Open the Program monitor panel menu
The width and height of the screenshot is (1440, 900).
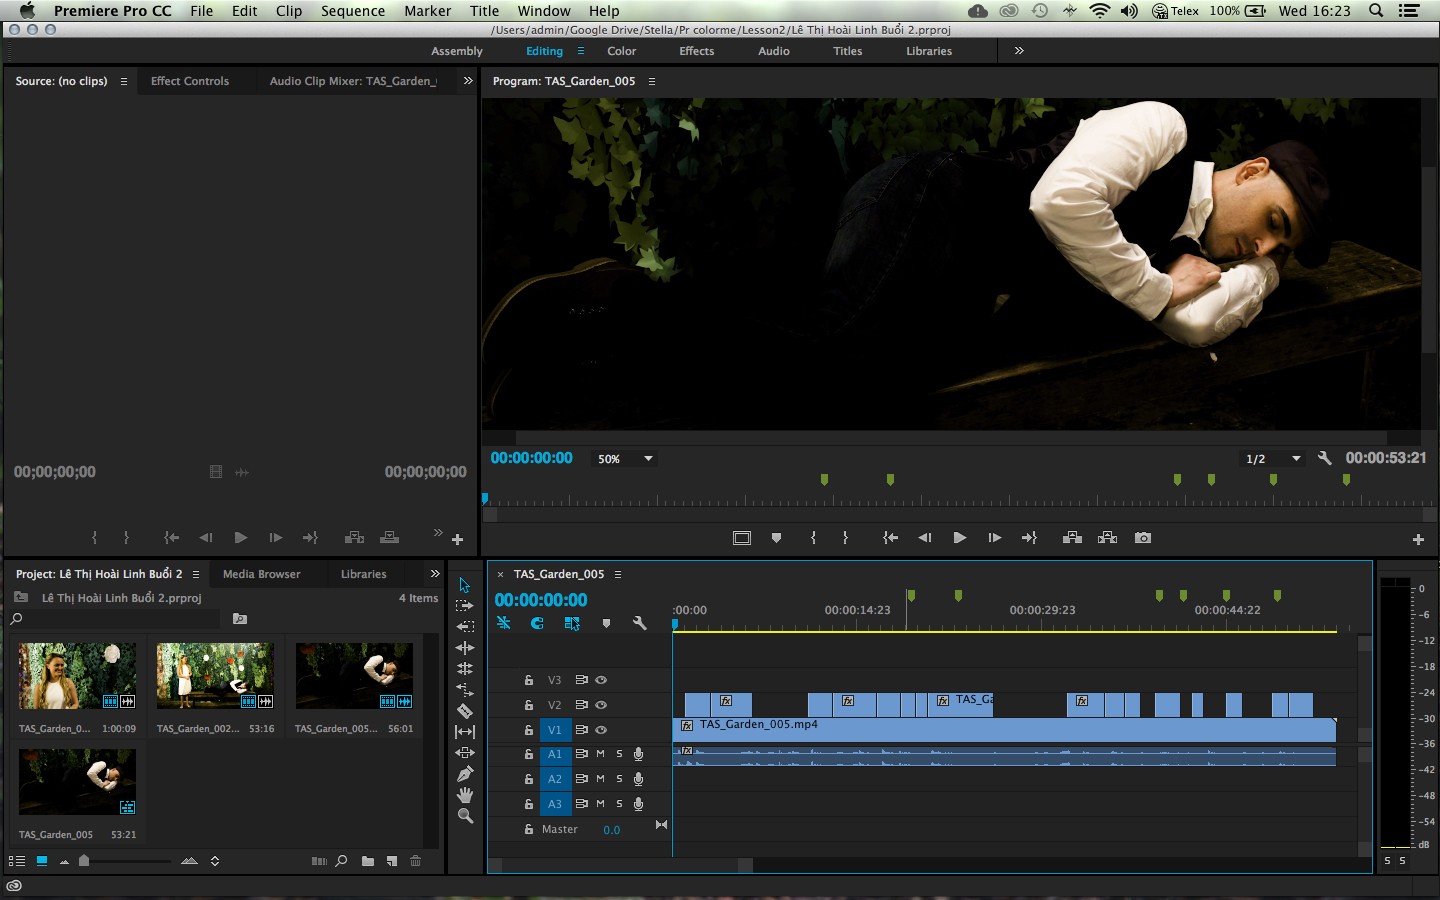pos(652,81)
